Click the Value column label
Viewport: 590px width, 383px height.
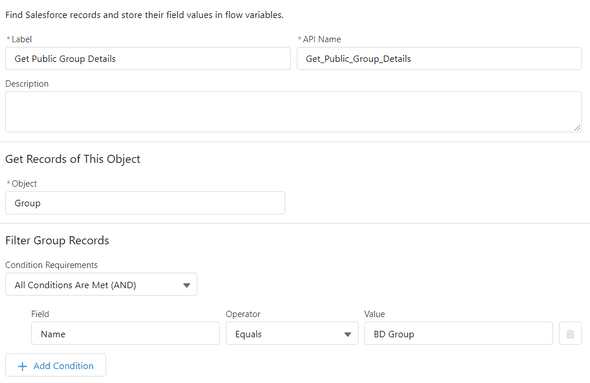tap(374, 314)
